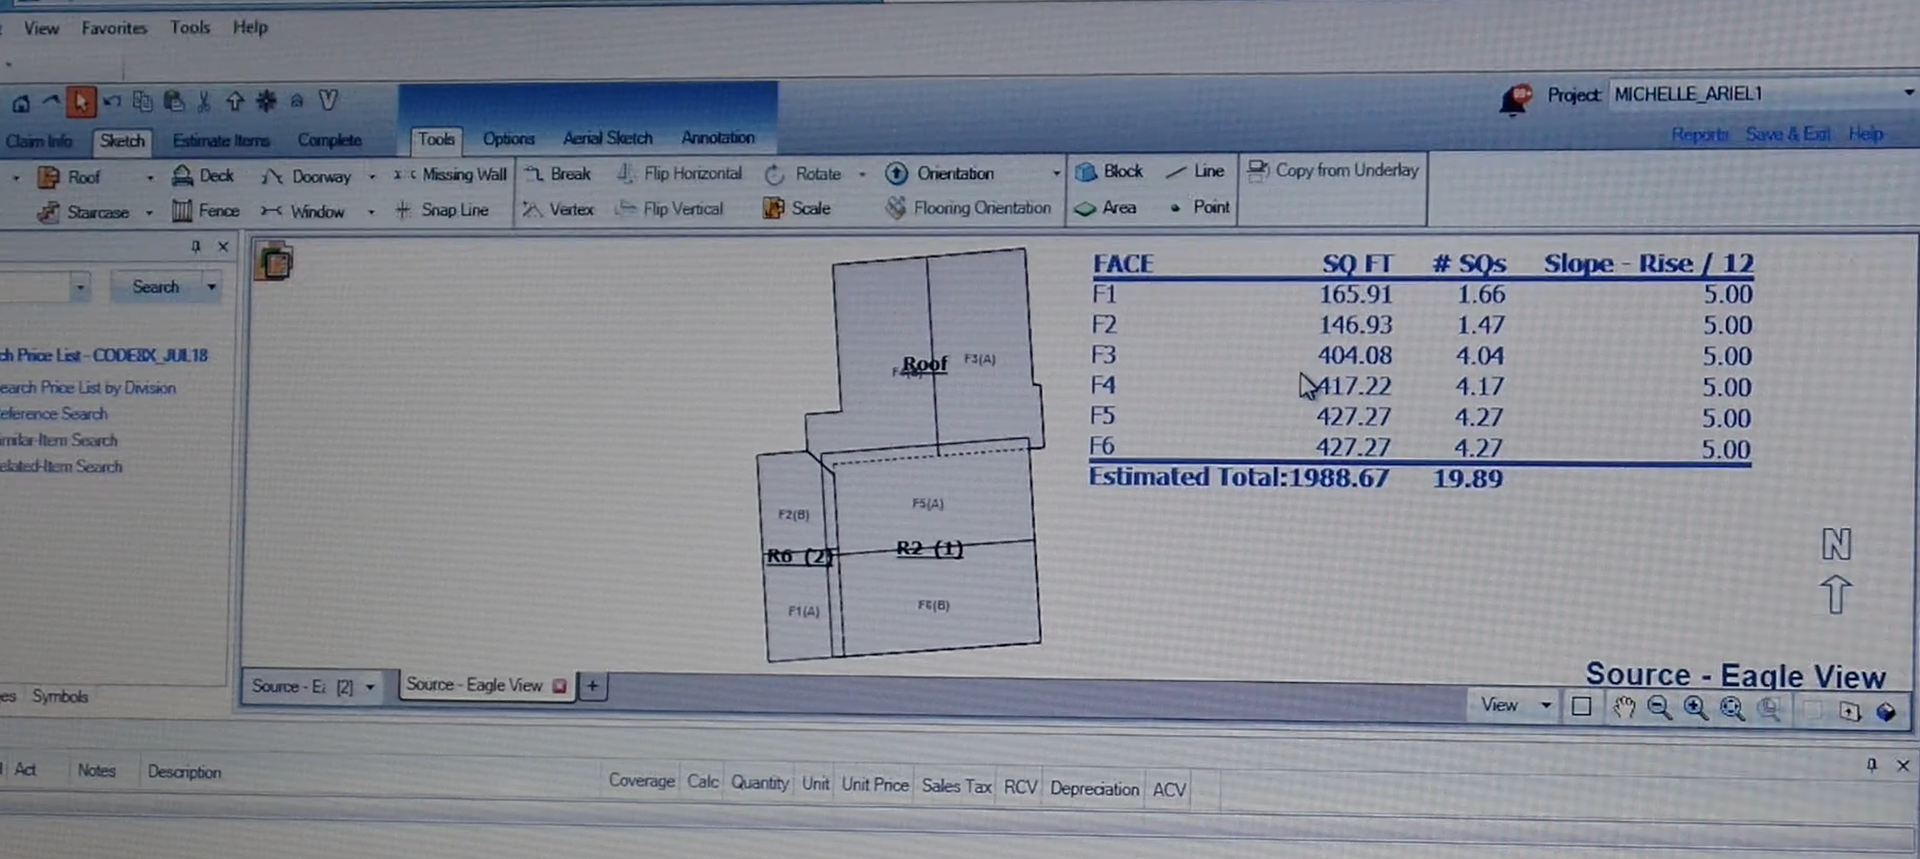Click the scissors cut icon
Viewport: 1920px width, 859px height.
tap(204, 101)
